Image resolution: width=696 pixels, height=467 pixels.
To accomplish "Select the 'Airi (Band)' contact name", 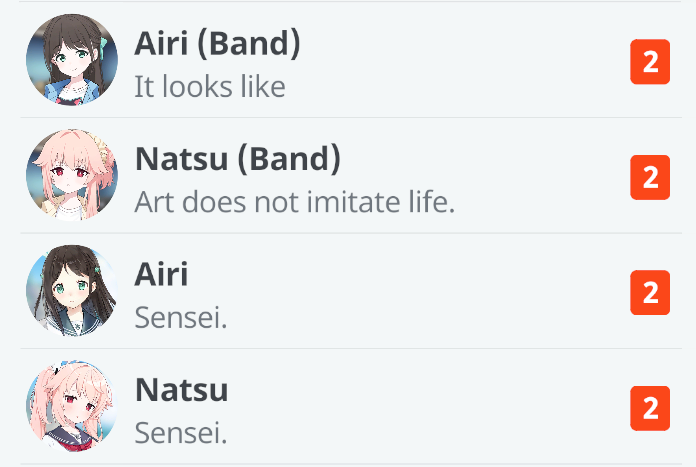I will click(x=217, y=43).
